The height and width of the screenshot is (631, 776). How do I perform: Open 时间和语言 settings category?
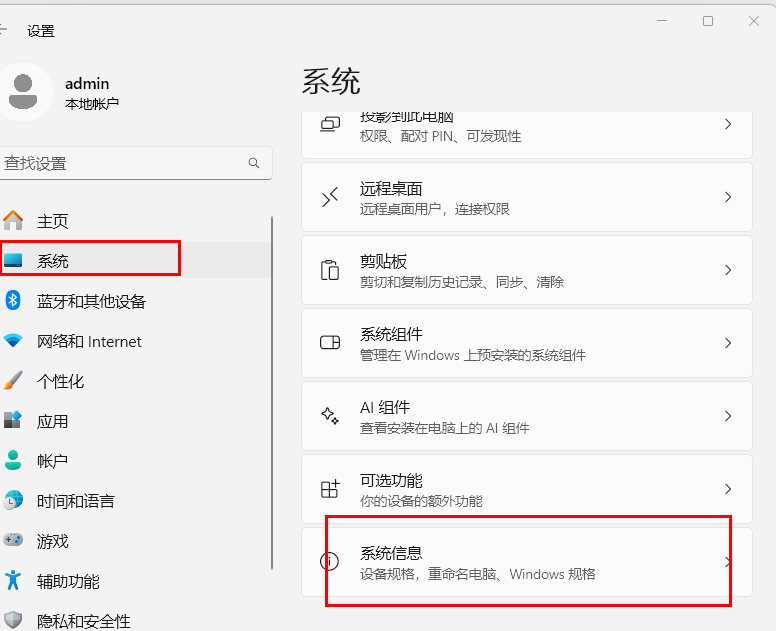tap(135, 500)
